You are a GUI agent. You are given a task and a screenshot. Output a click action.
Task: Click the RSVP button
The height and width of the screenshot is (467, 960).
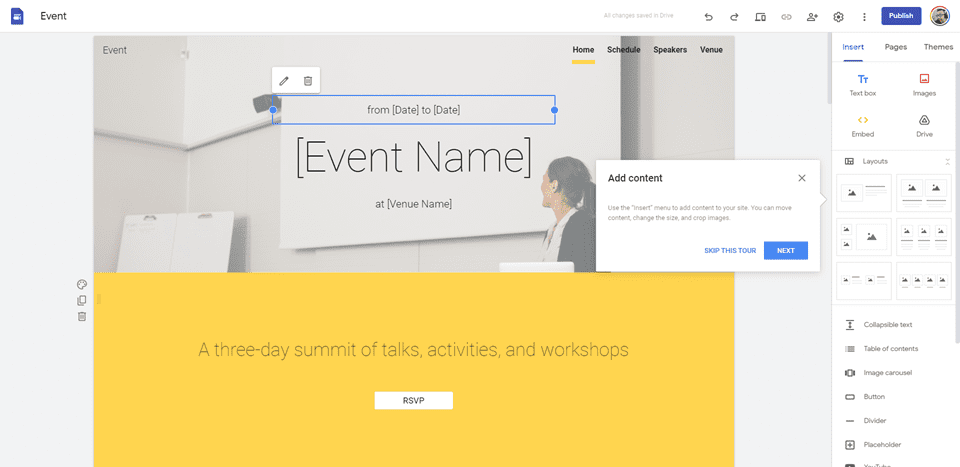[x=414, y=400]
